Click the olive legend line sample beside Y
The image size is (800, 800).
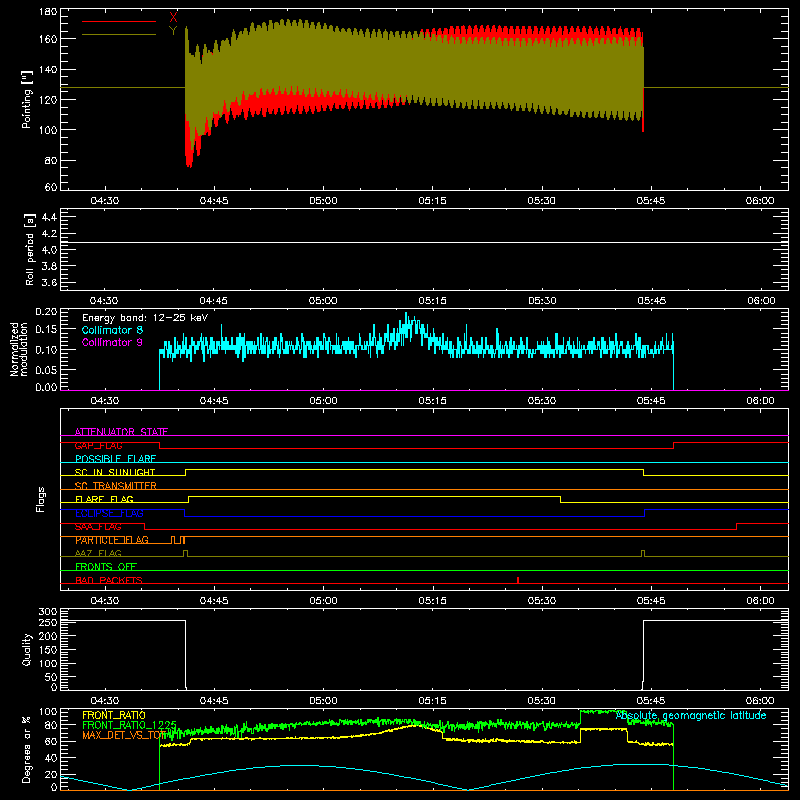tap(119, 34)
